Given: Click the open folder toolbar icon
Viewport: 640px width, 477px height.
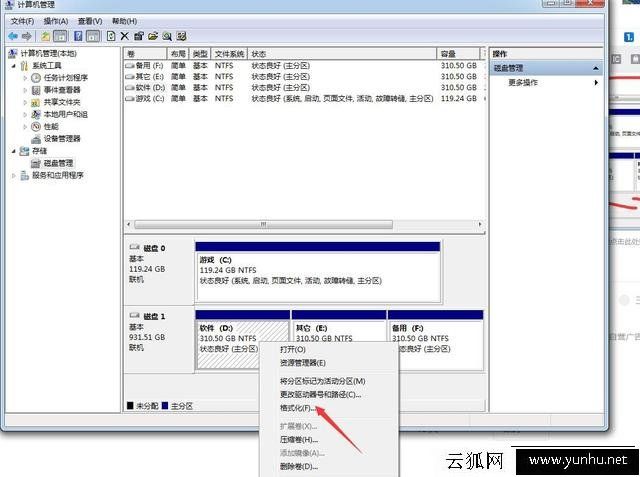Looking at the screenshot, I should [153, 36].
